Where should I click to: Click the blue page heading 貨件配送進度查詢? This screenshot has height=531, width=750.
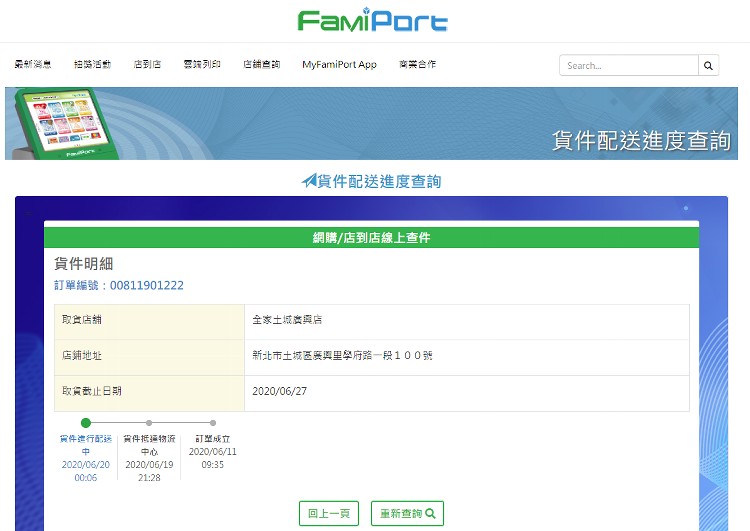click(x=379, y=181)
